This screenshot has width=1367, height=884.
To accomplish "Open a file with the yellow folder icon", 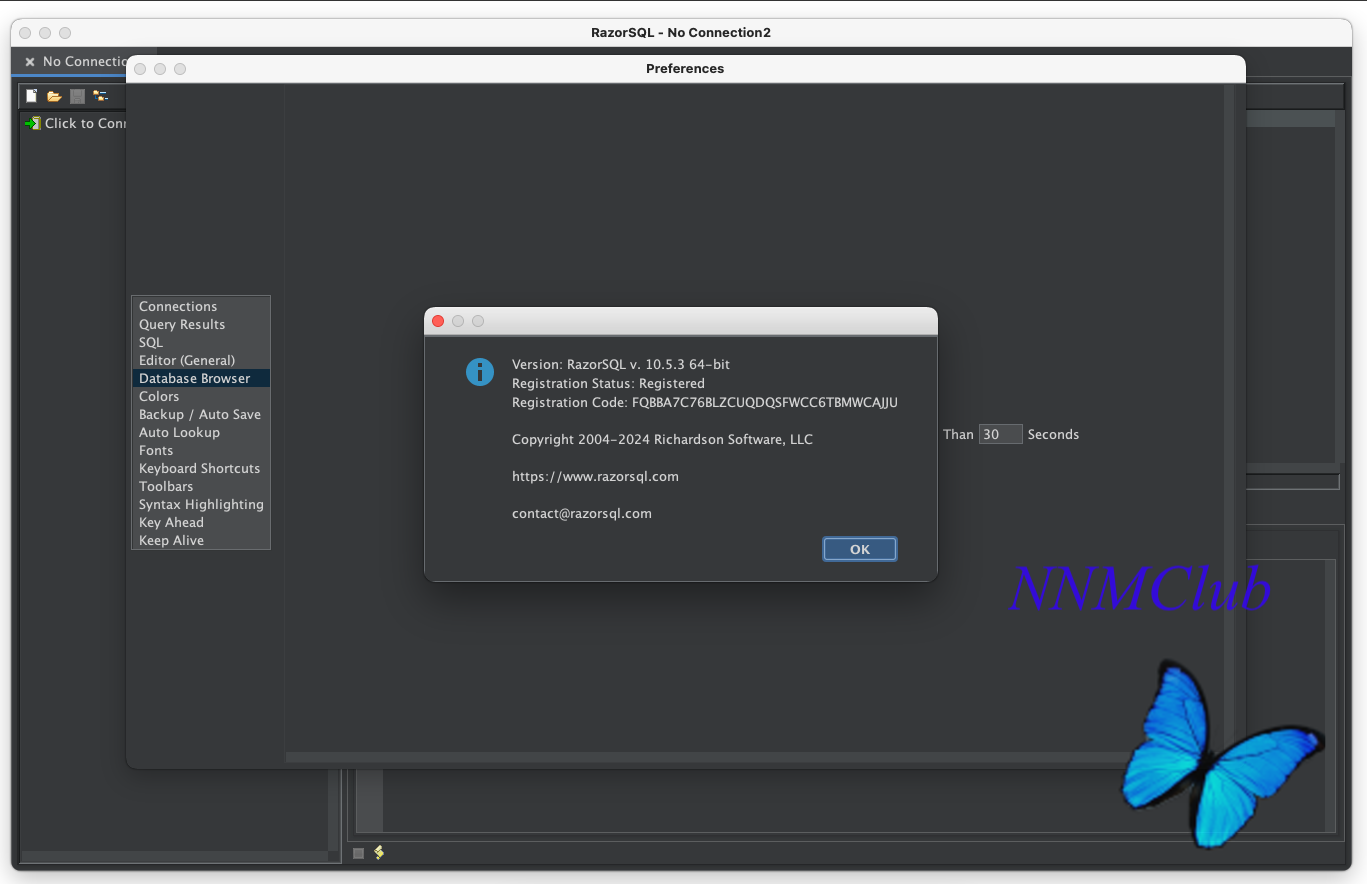I will pyautogui.click(x=54, y=96).
